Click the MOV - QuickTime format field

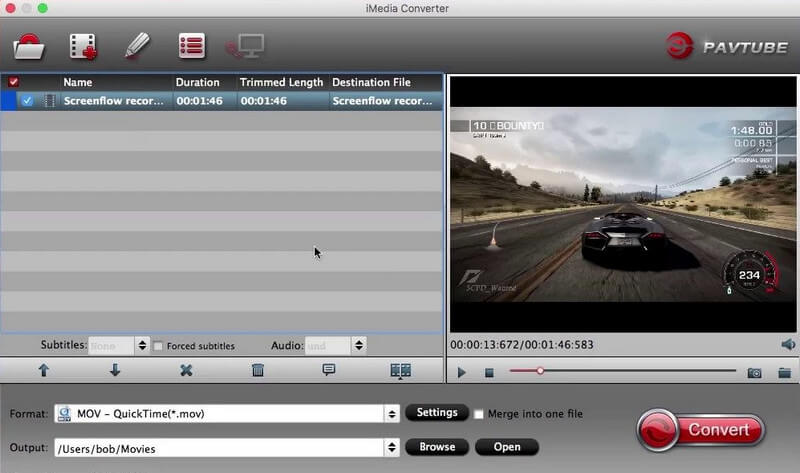tap(220, 414)
